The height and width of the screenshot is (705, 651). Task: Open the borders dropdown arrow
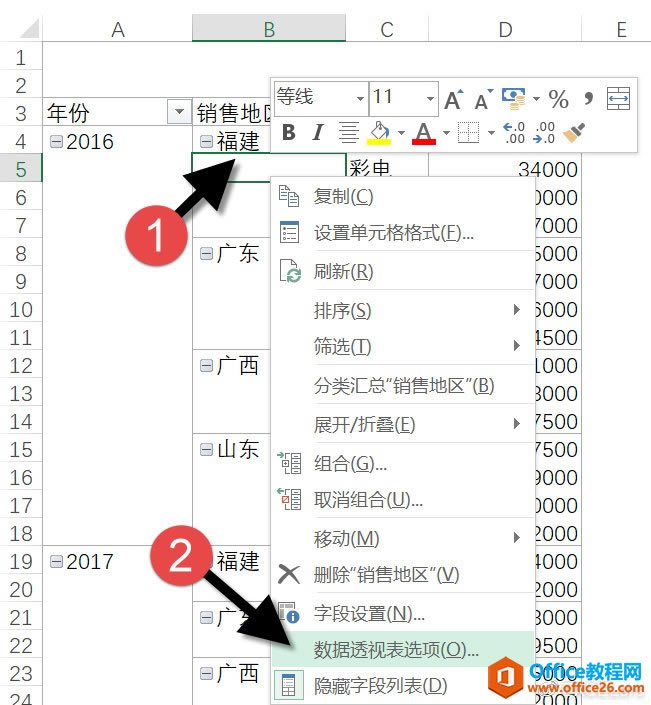(x=491, y=133)
